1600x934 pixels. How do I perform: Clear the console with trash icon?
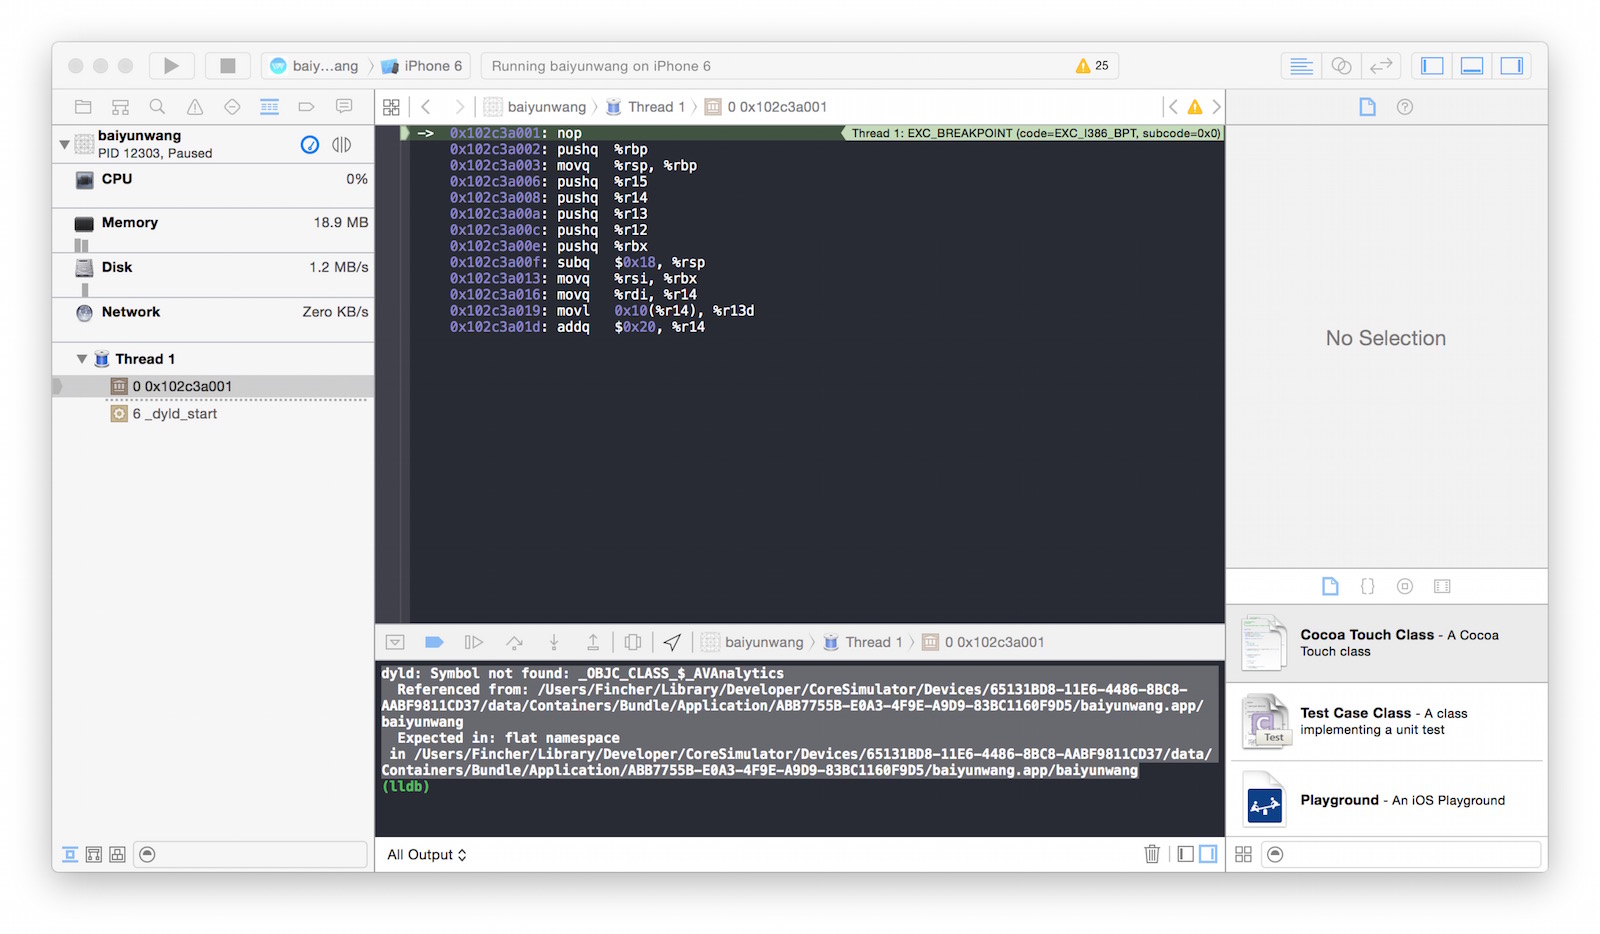(1152, 854)
